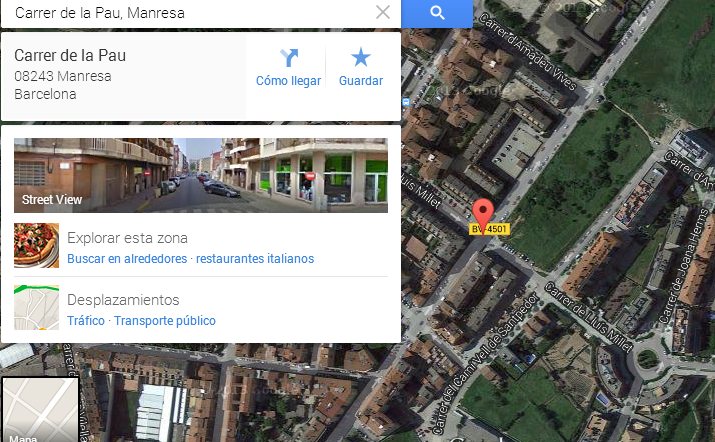The width and height of the screenshot is (715, 442).
Task: Click the Buscar en alrededores link
Action: (127, 259)
